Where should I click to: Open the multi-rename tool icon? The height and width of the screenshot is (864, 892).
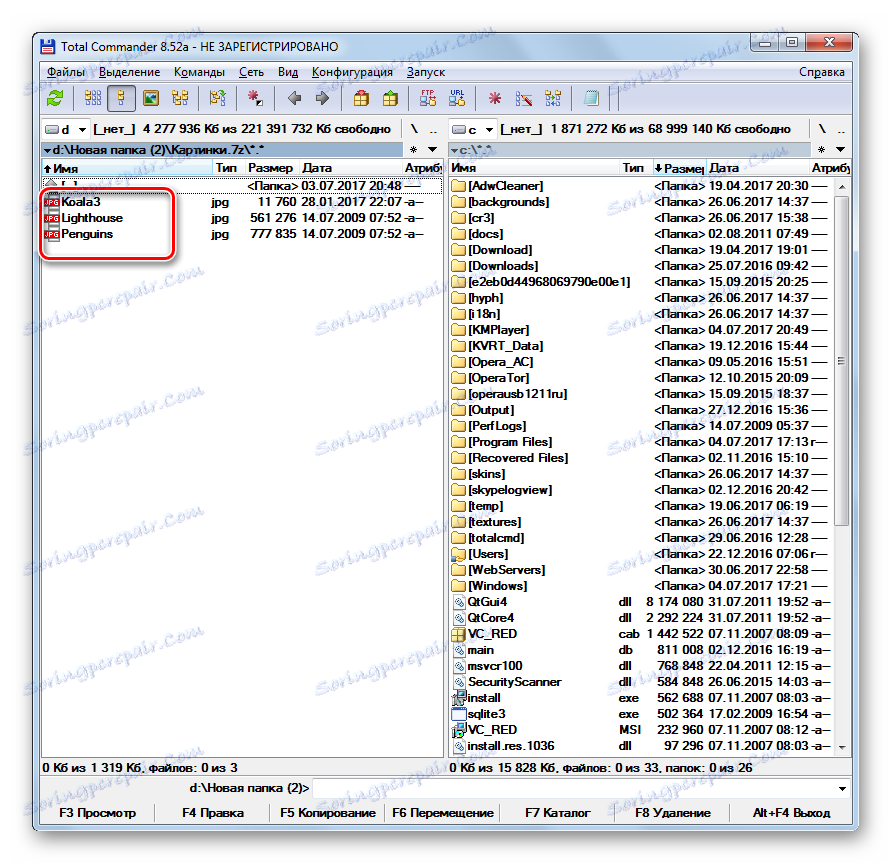(523, 98)
